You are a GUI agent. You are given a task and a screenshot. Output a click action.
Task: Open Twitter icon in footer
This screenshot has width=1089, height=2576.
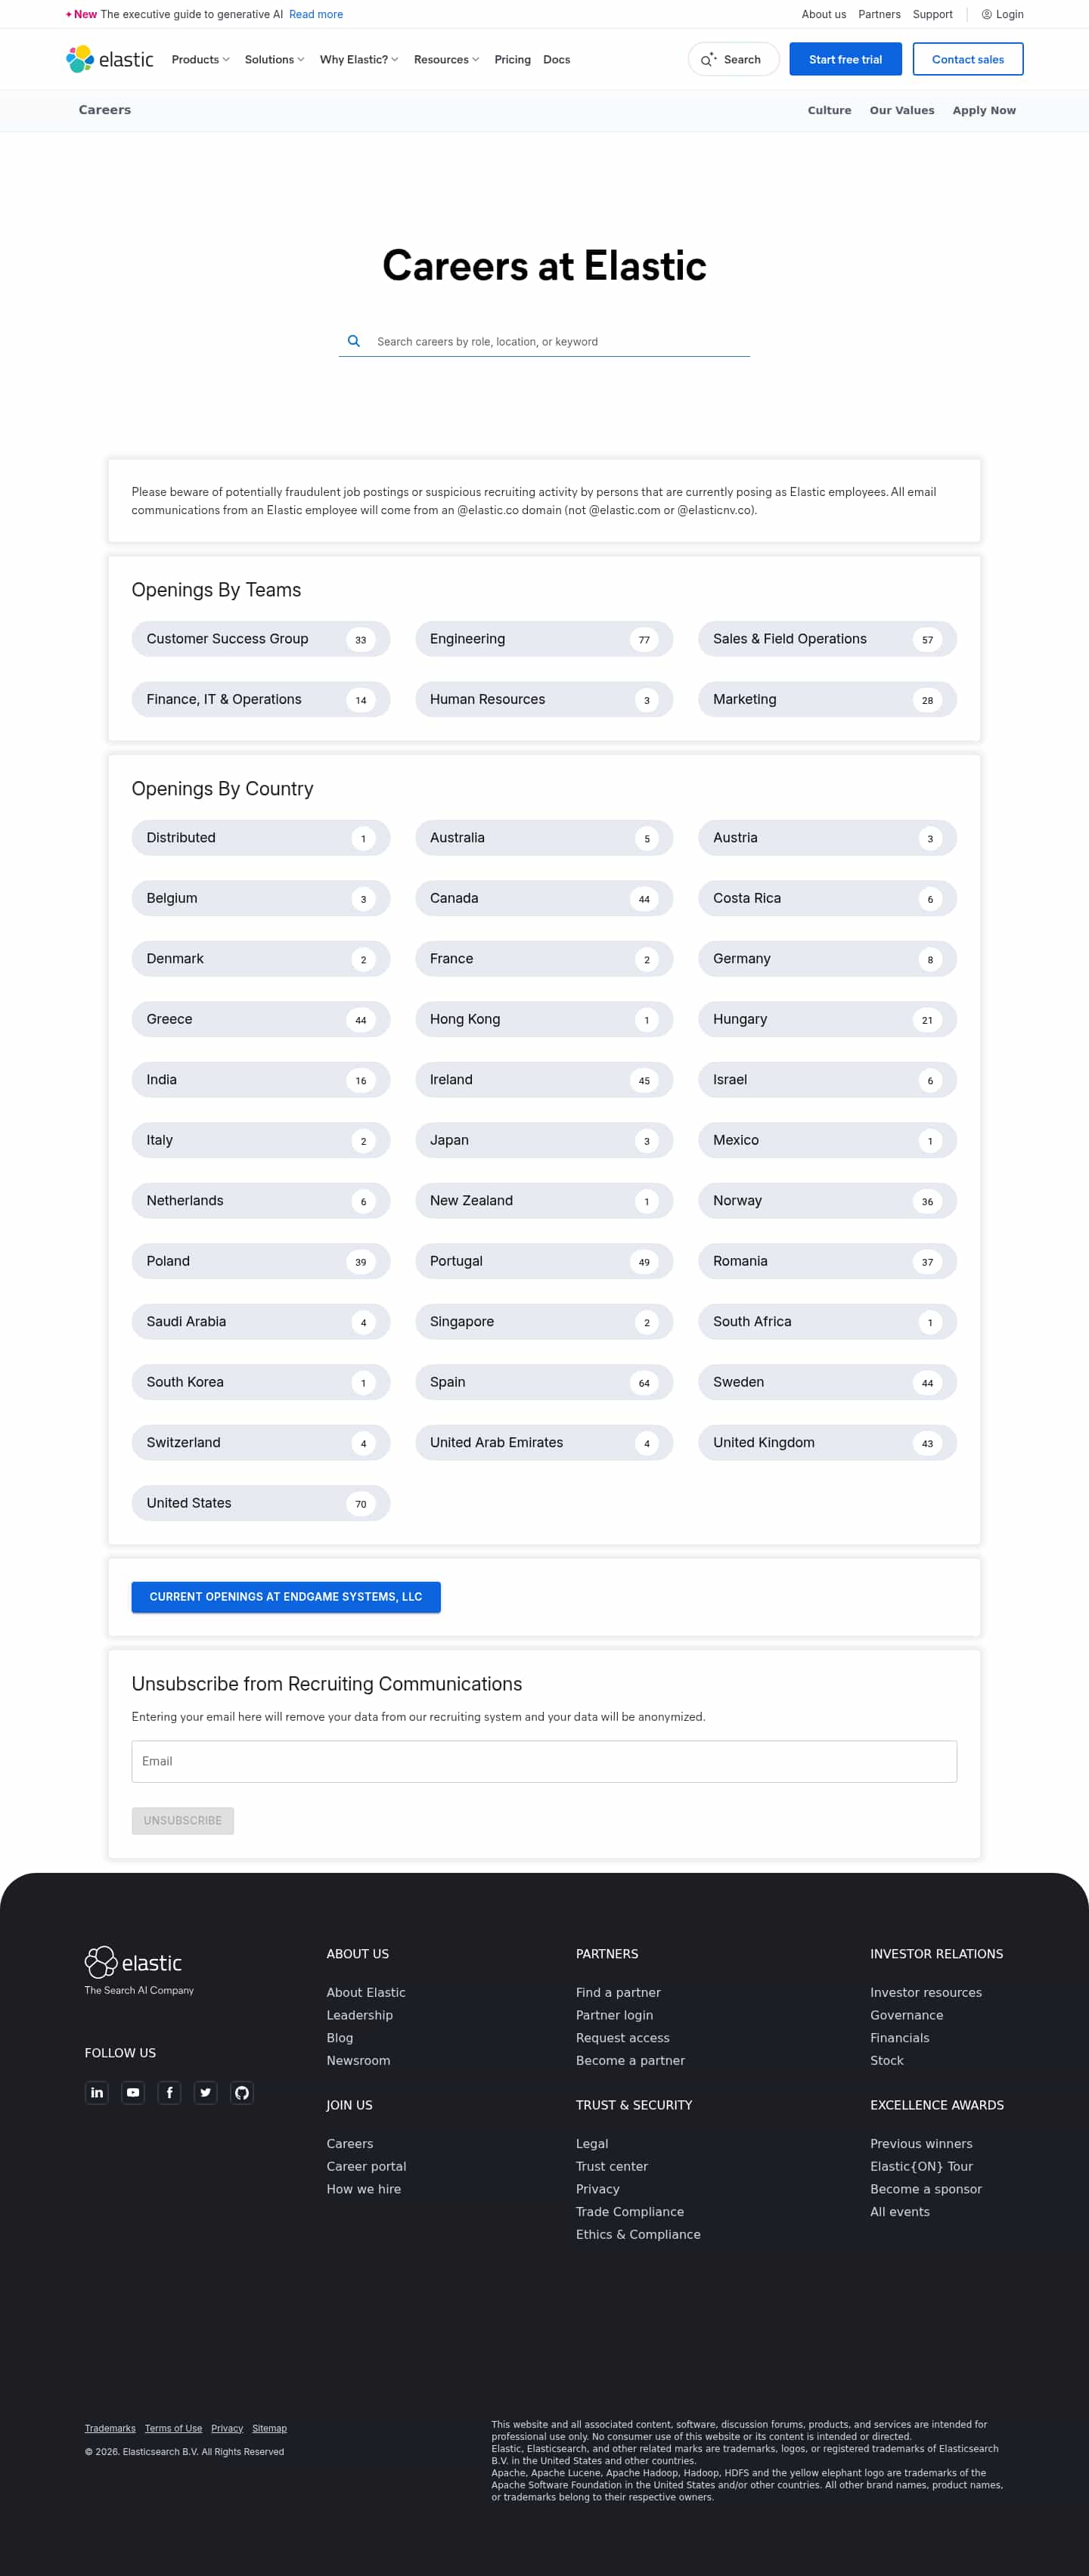coord(205,2092)
